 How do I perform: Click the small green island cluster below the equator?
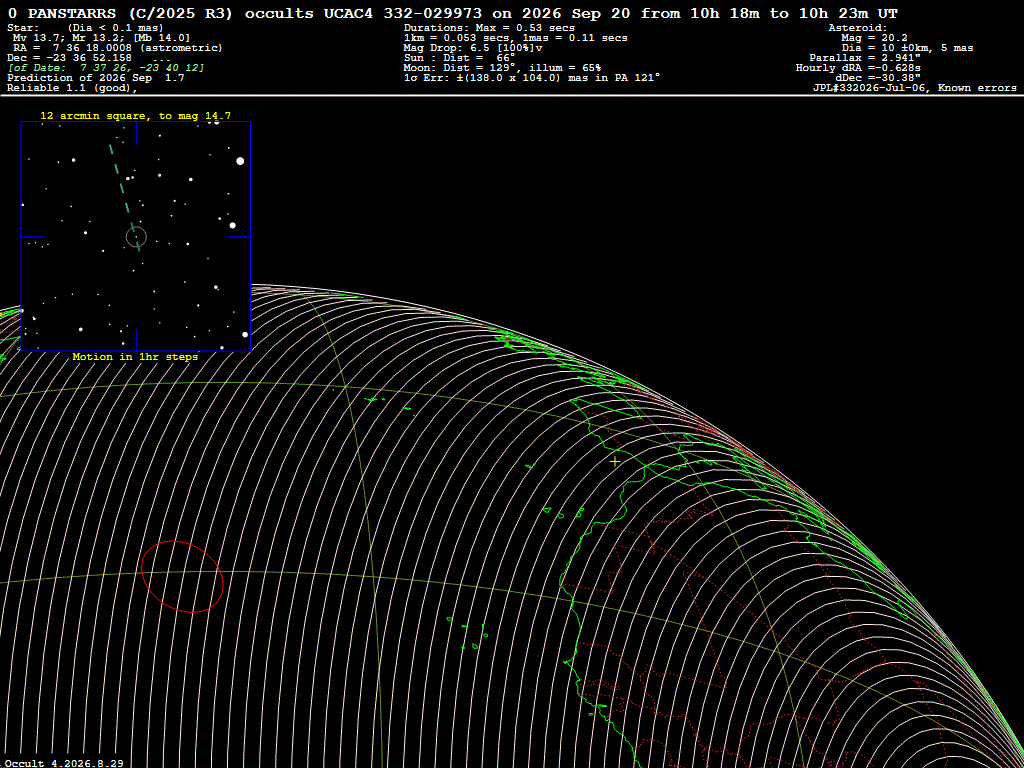click(x=469, y=632)
